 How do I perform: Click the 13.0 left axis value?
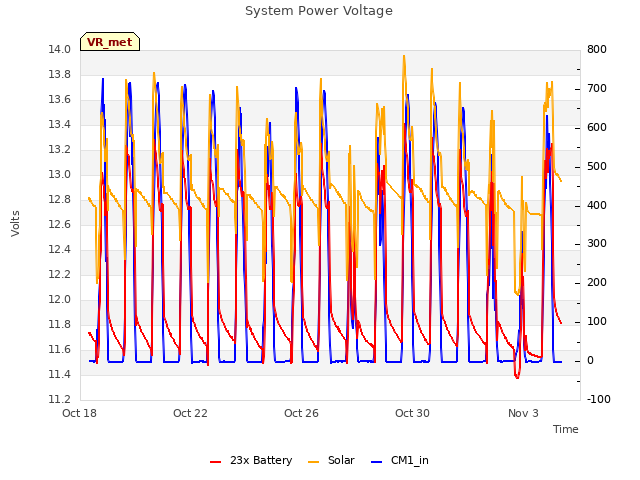(x=60, y=174)
